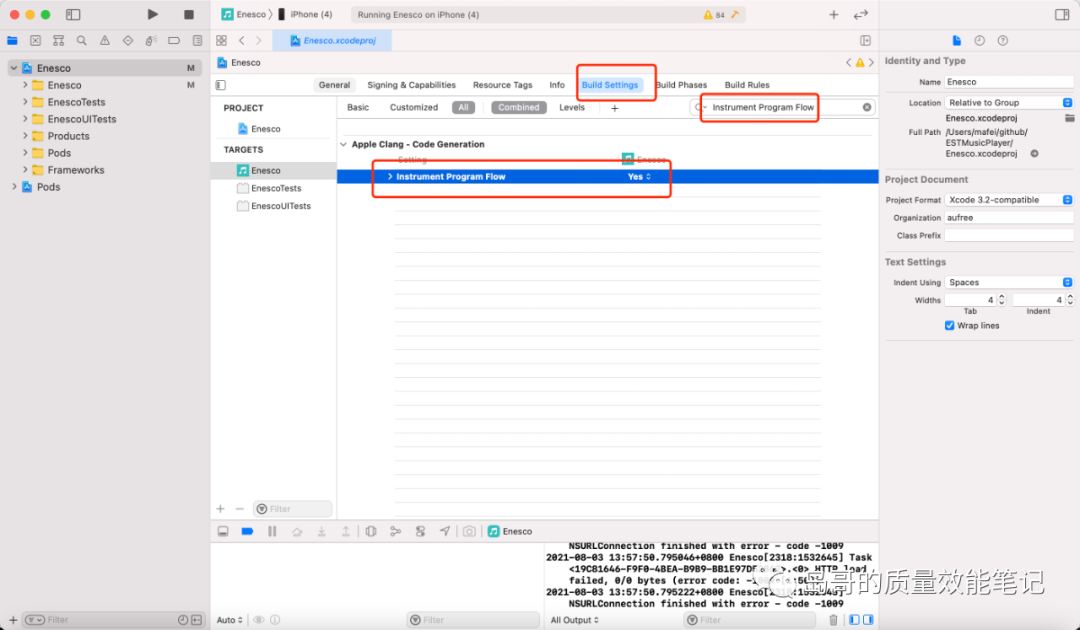Viewport: 1080px width, 630px height.
Task: Click the 84 warnings indicator
Action: tap(714, 14)
